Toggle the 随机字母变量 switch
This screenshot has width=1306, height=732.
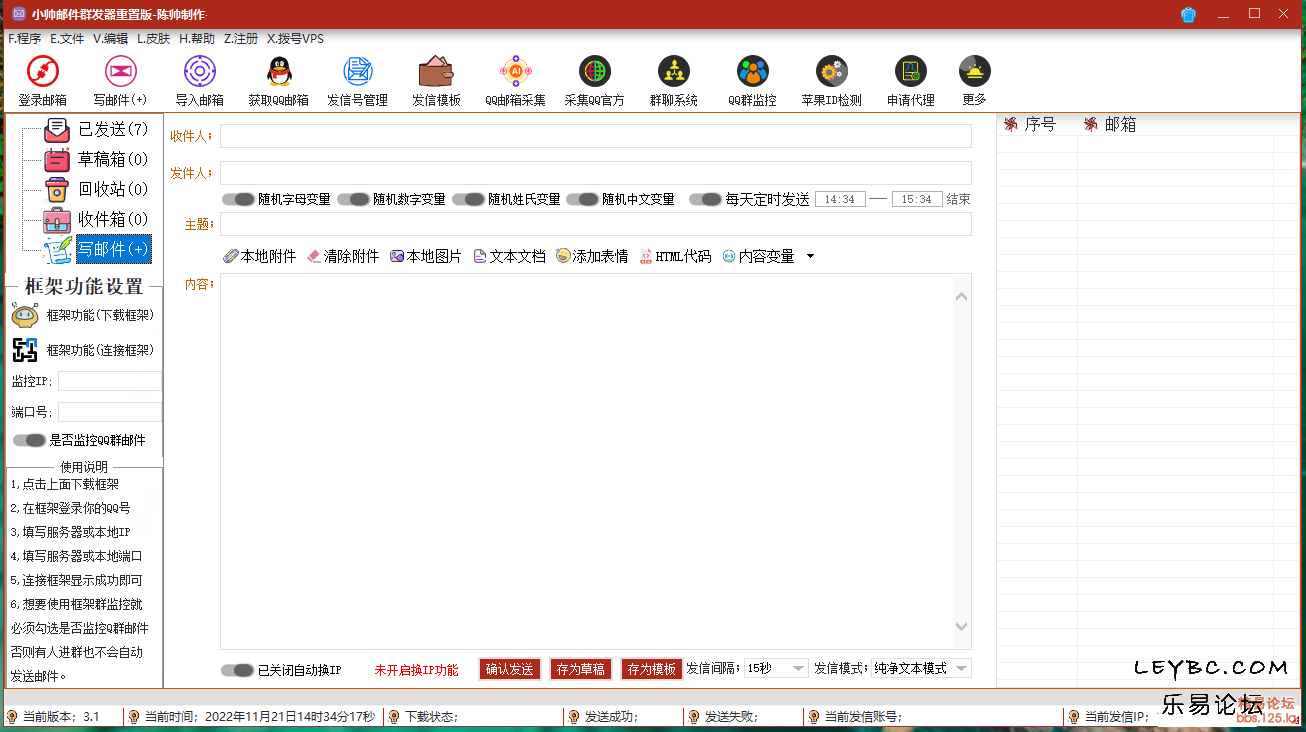(238, 199)
